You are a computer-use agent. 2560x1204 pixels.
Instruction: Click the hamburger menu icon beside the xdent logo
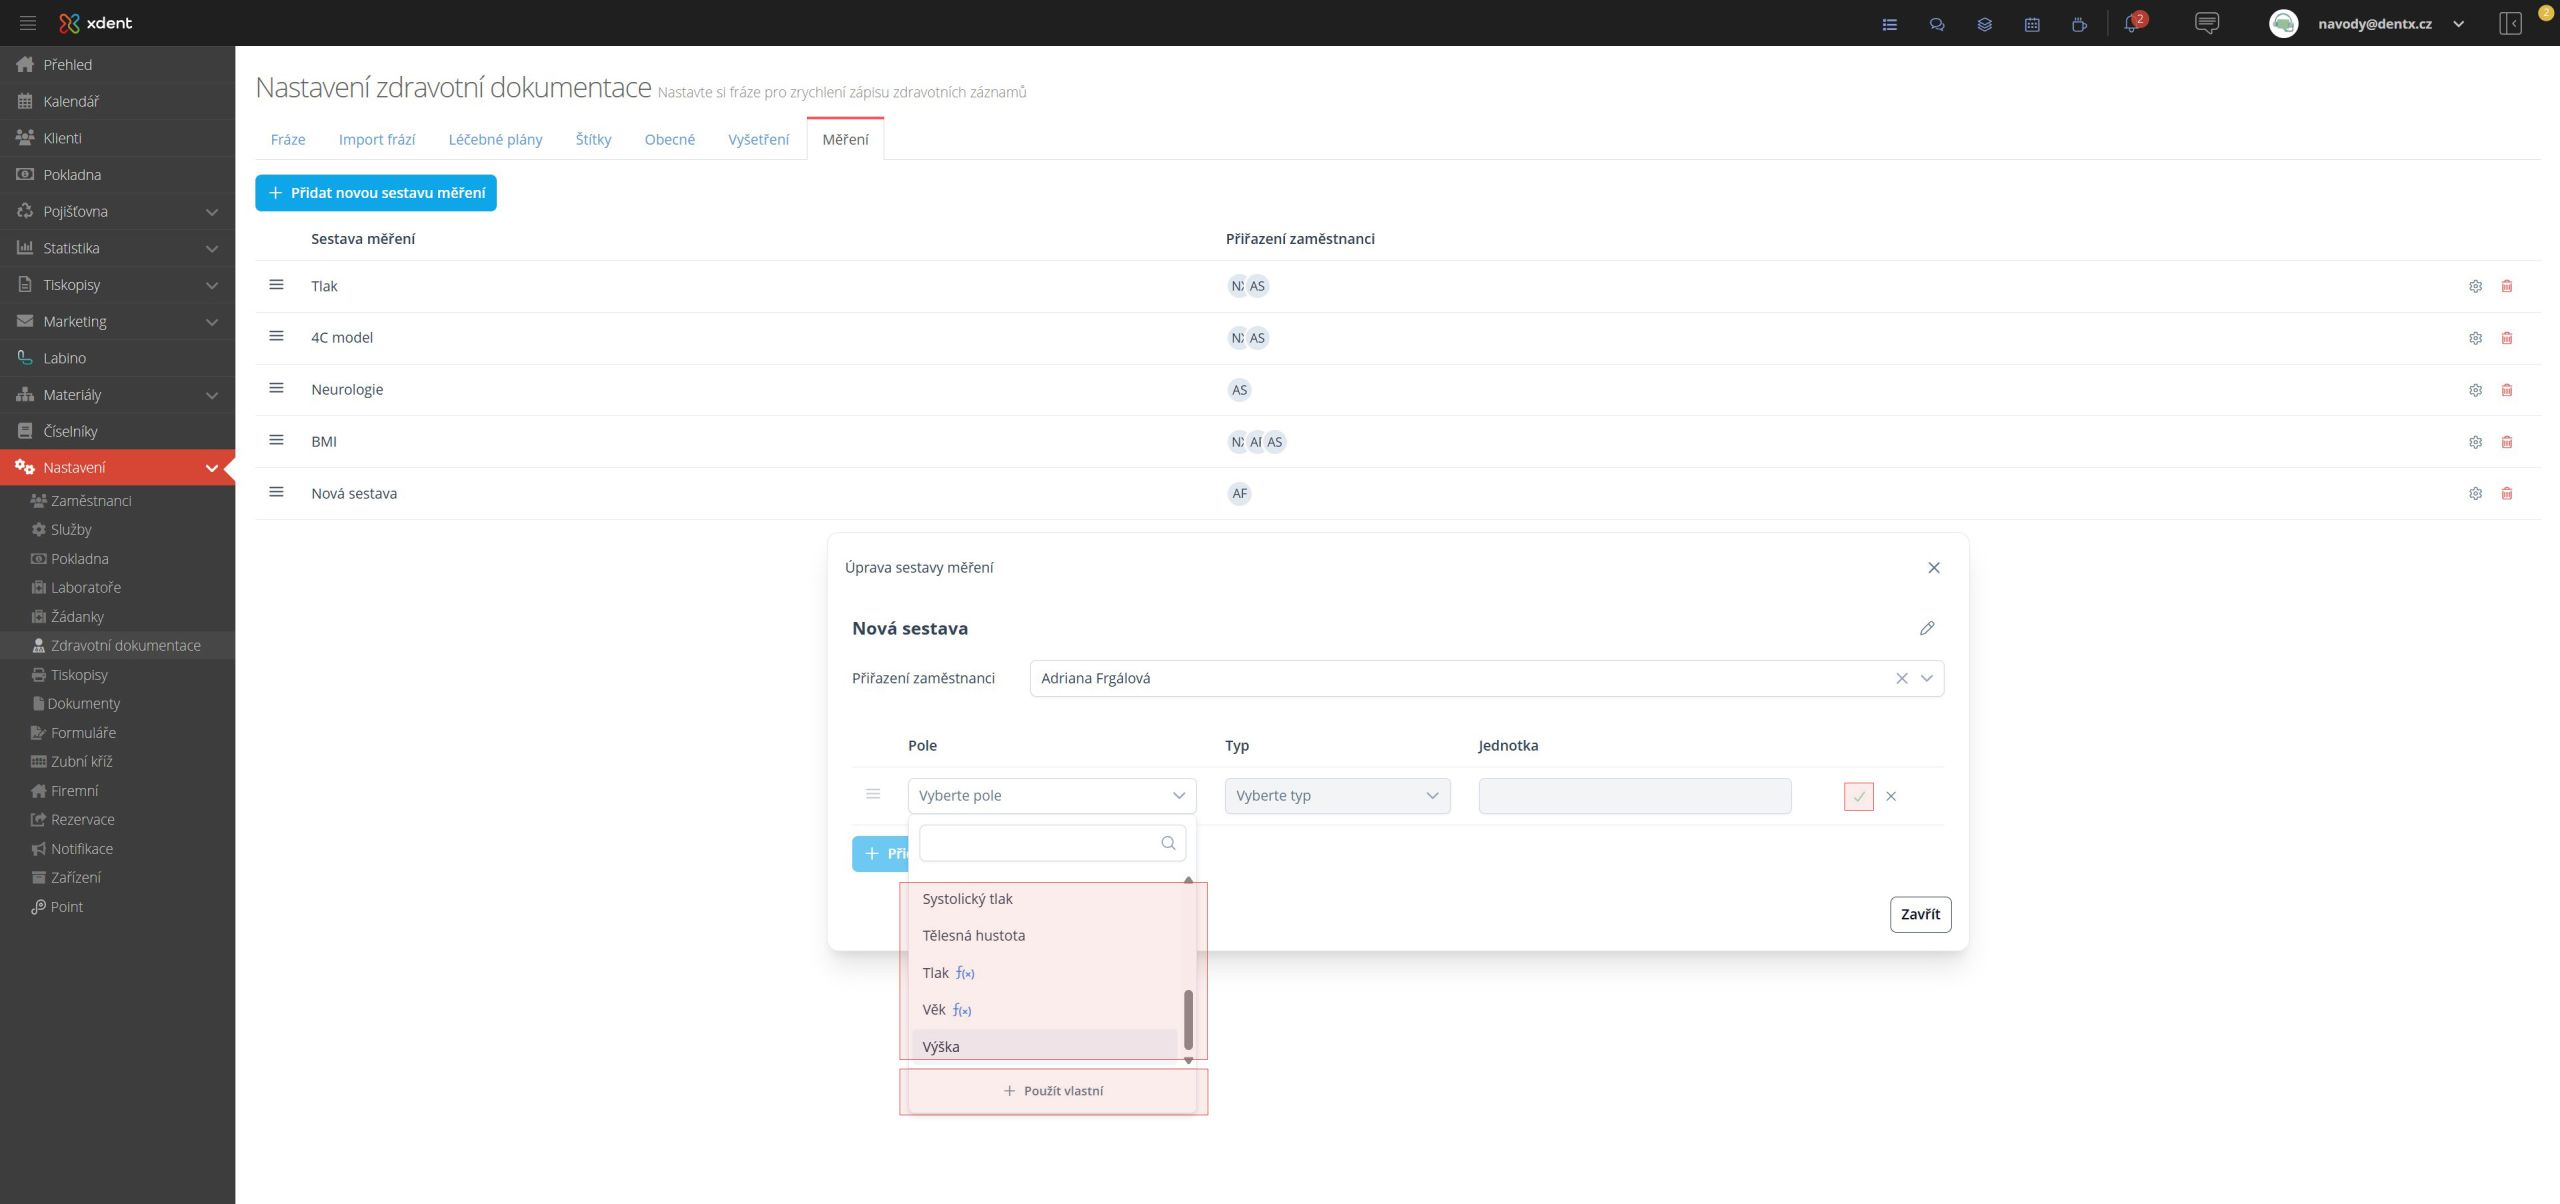point(28,23)
